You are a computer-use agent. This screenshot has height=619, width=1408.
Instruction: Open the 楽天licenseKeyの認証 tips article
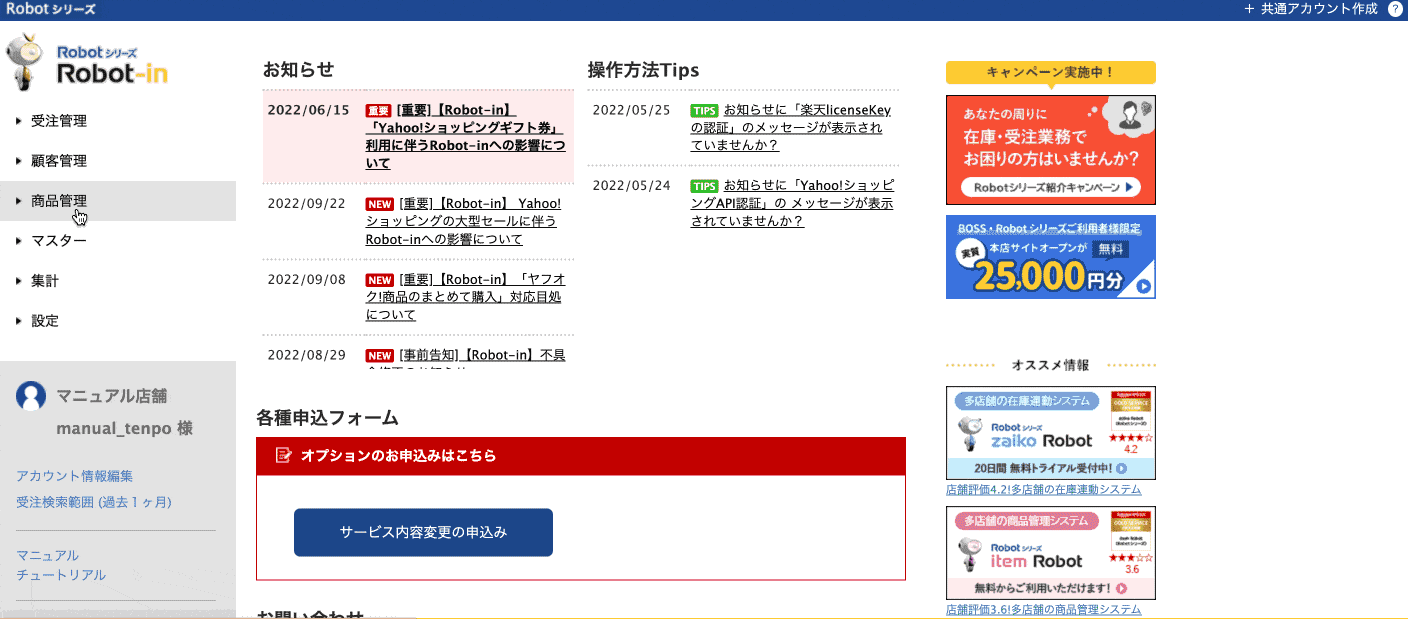coord(790,128)
